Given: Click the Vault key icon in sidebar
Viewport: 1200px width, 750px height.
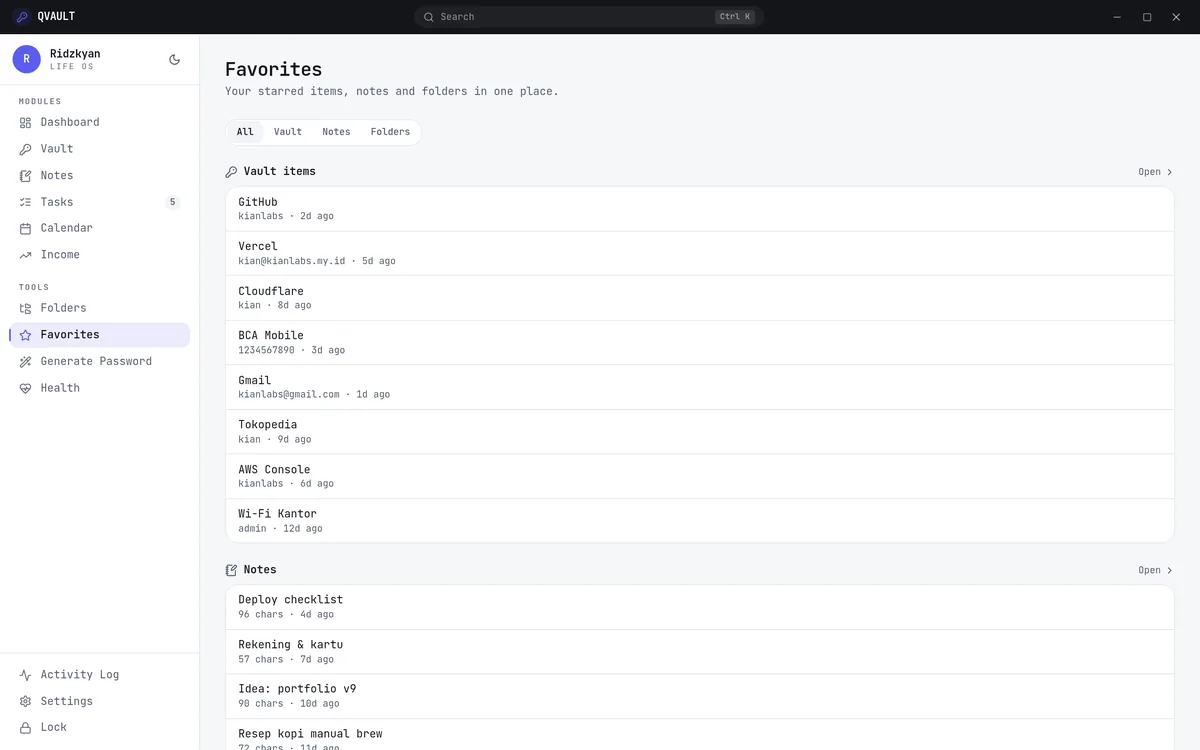Looking at the screenshot, I should [x=26, y=149].
